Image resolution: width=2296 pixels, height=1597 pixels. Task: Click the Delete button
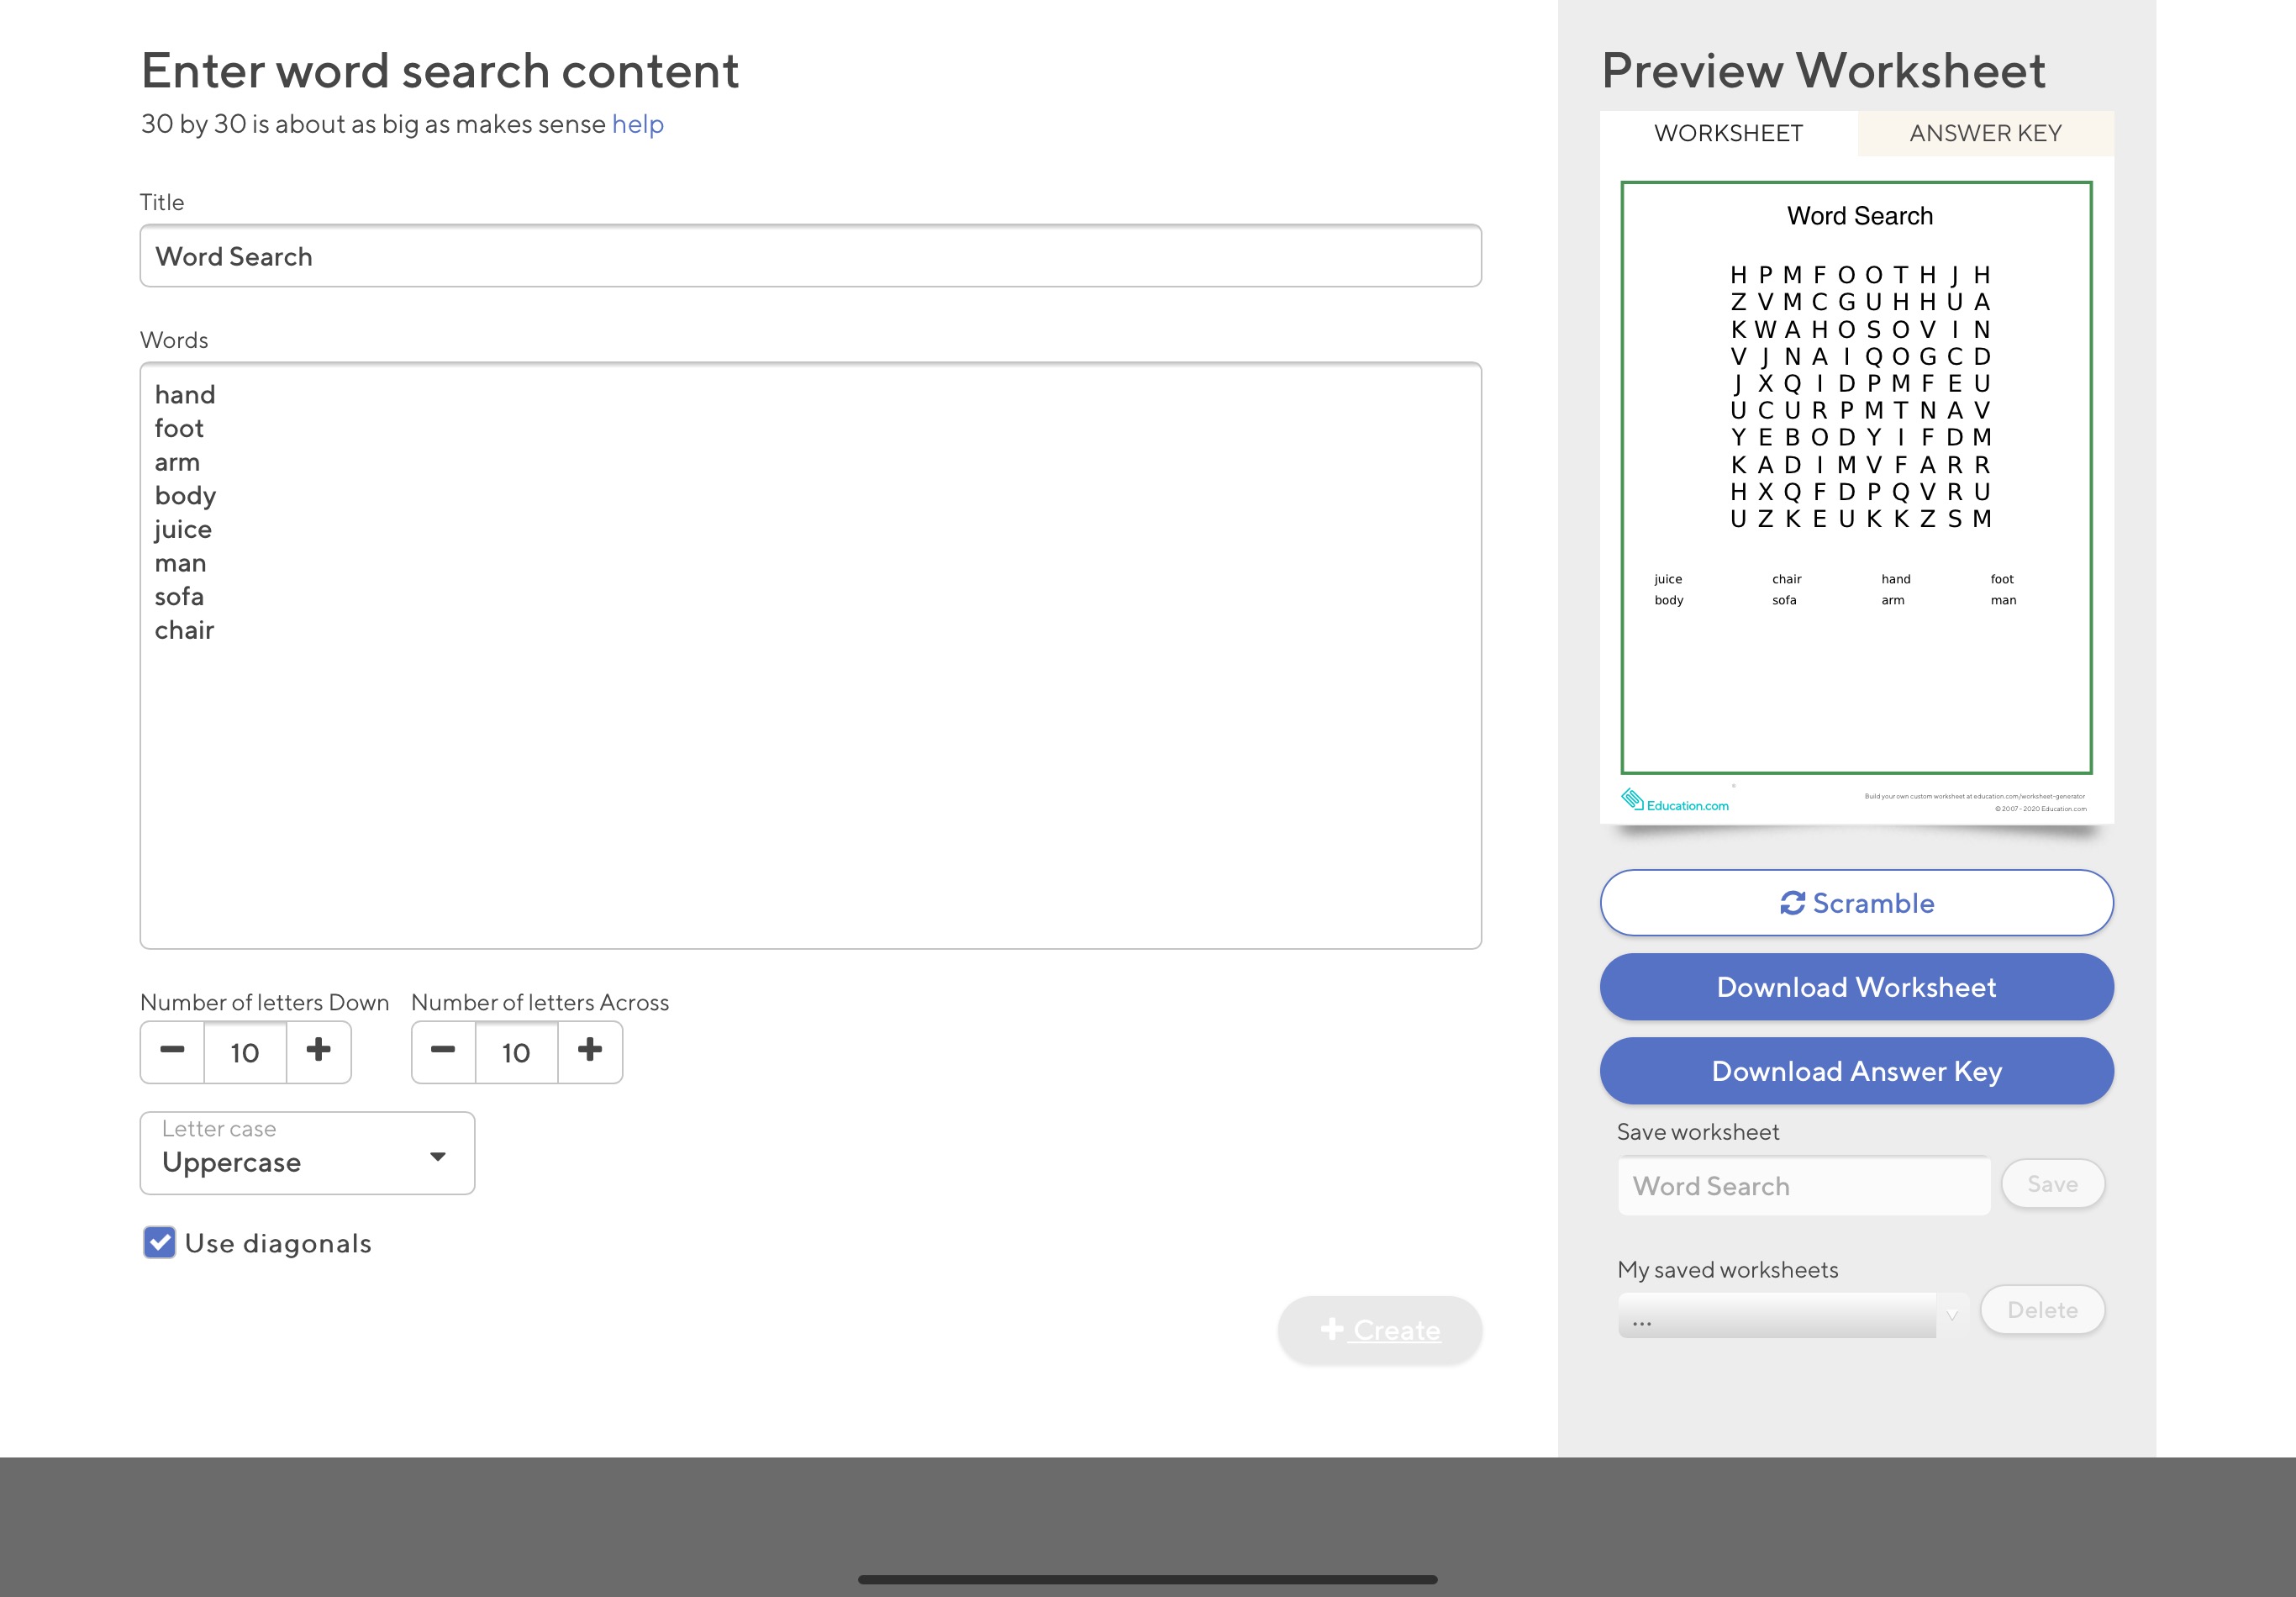pos(2042,1310)
